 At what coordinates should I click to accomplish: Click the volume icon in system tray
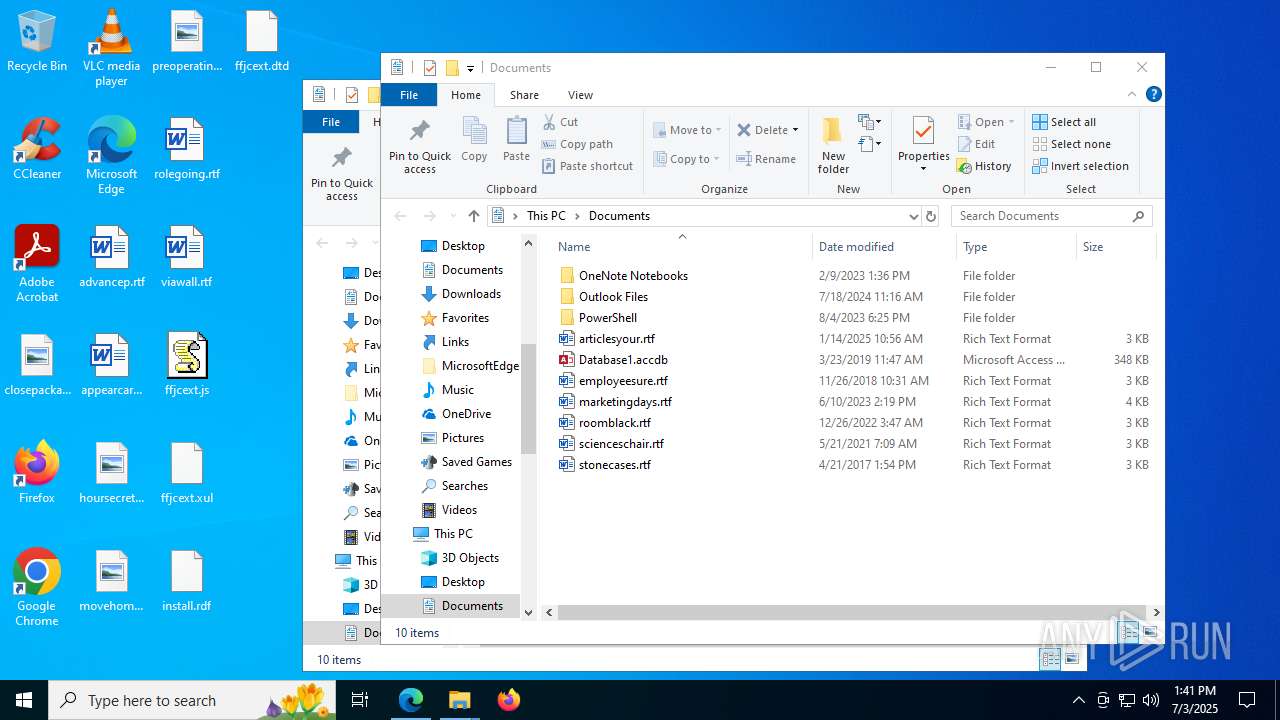click(x=1151, y=700)
